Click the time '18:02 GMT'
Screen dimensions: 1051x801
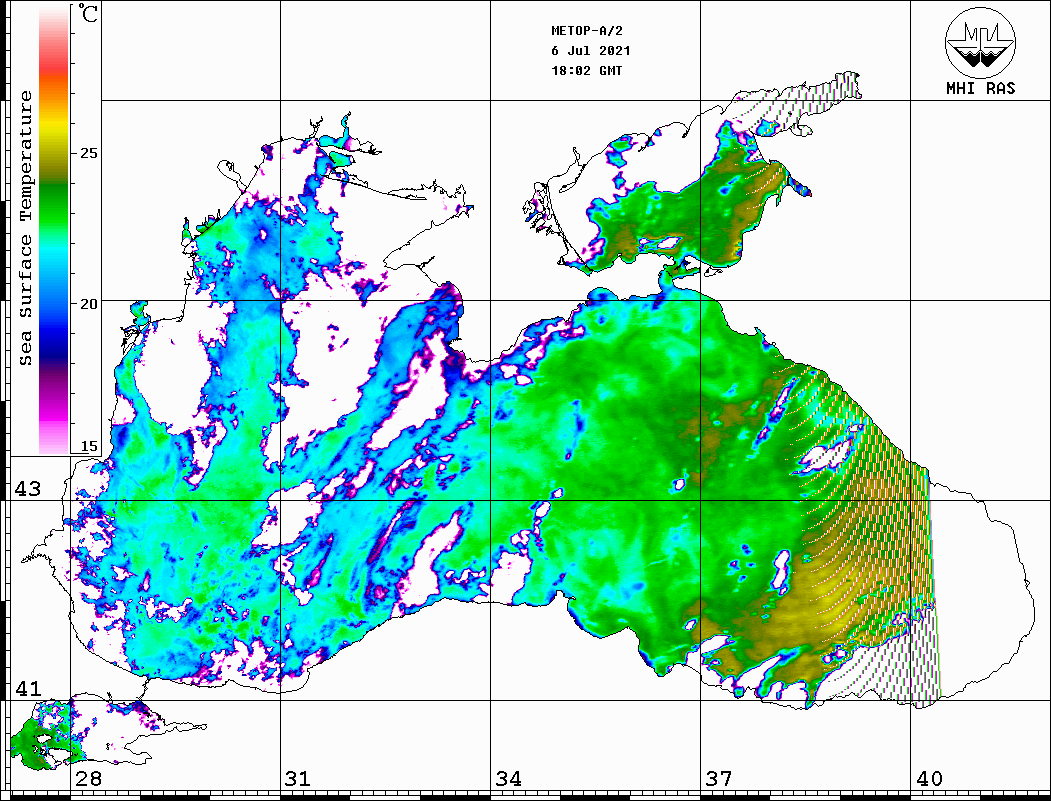click(586, 70)
